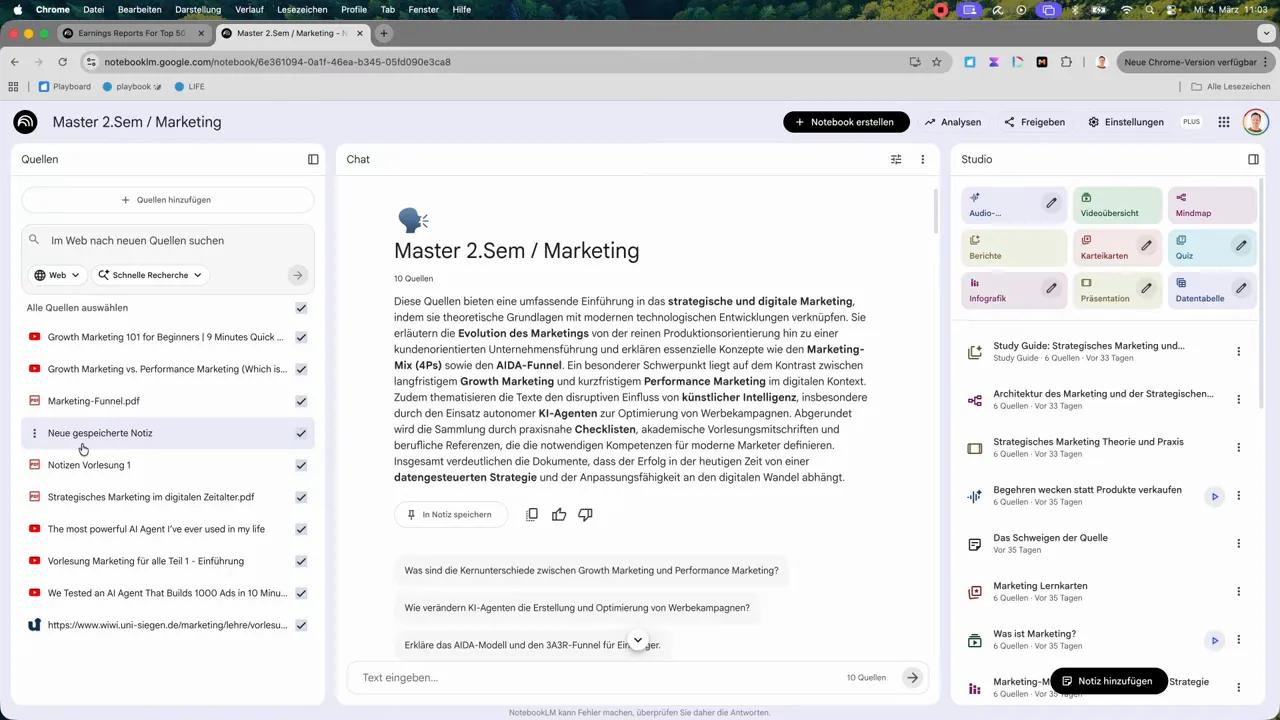
Task: Expand suggested questions with the chevron arrow
Action: click(638, 640)
